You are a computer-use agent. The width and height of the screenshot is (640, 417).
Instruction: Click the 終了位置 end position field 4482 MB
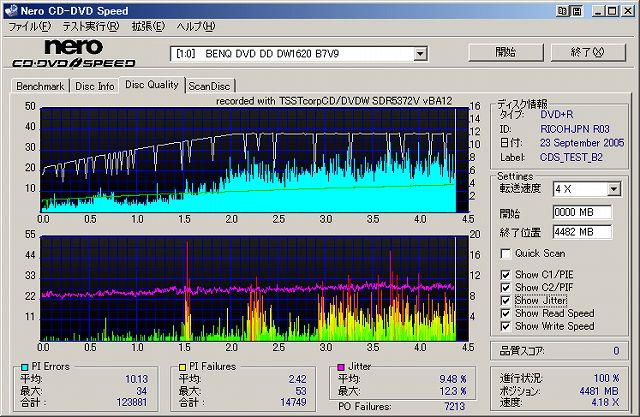pyautogui.click(x=582, y=232)
